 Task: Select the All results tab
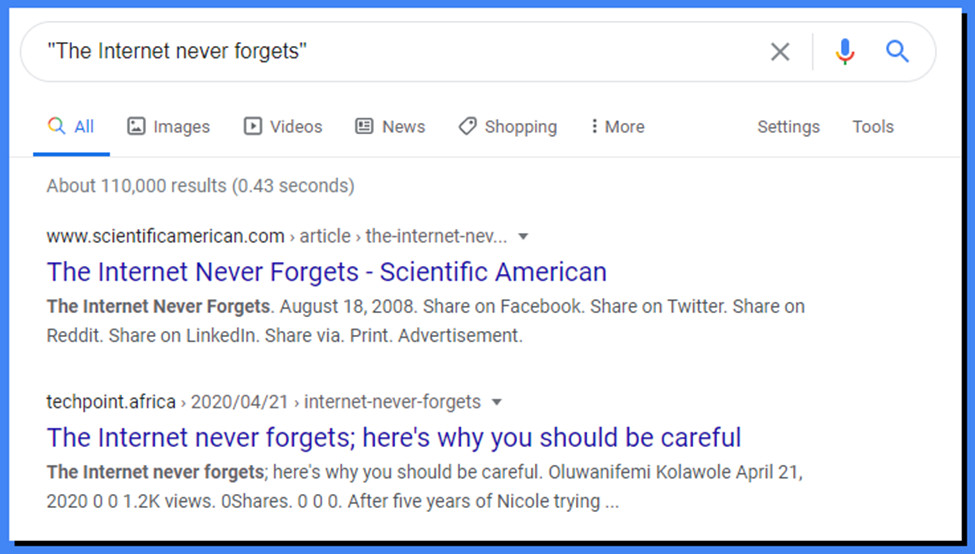tap(72, 127)
